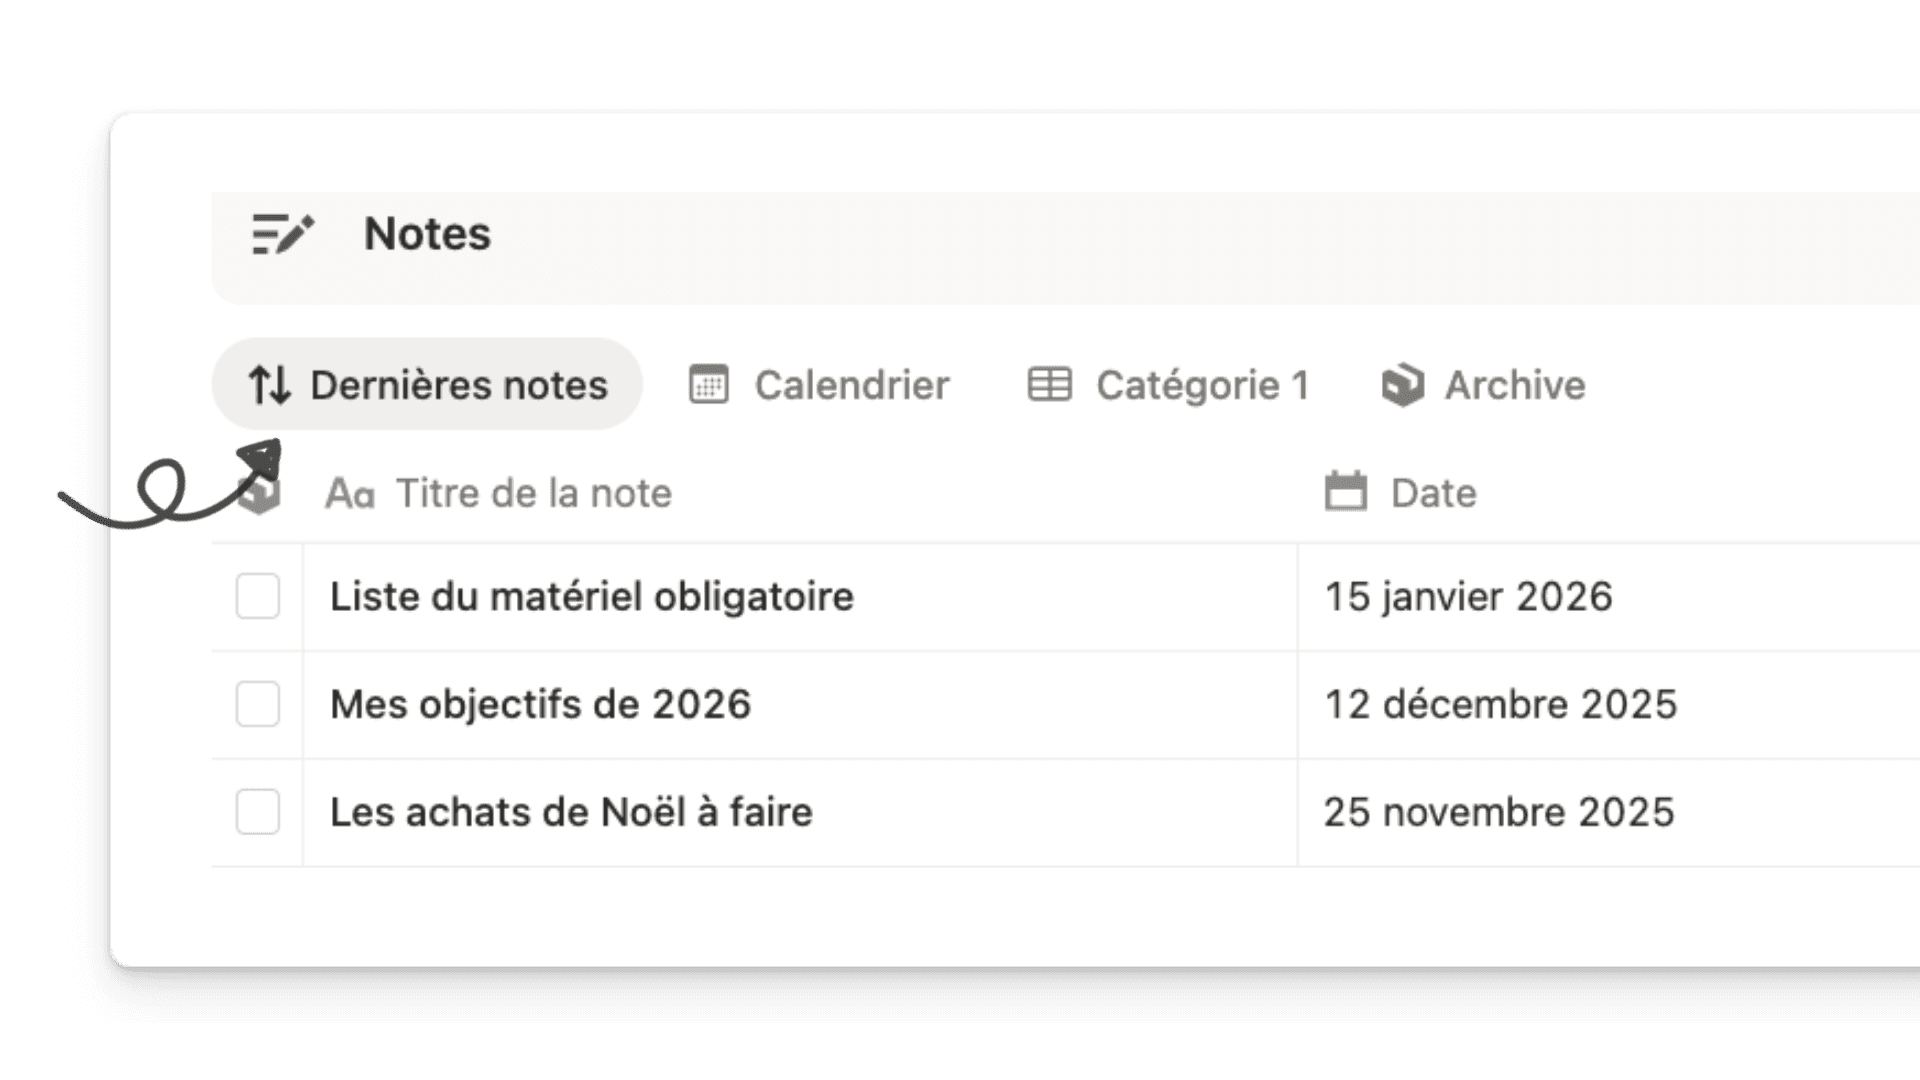The height and width of the screenshot is (1080, 1920).
Task: Open the note Liste du matériel obligatoire
Action: pos(592,597)
